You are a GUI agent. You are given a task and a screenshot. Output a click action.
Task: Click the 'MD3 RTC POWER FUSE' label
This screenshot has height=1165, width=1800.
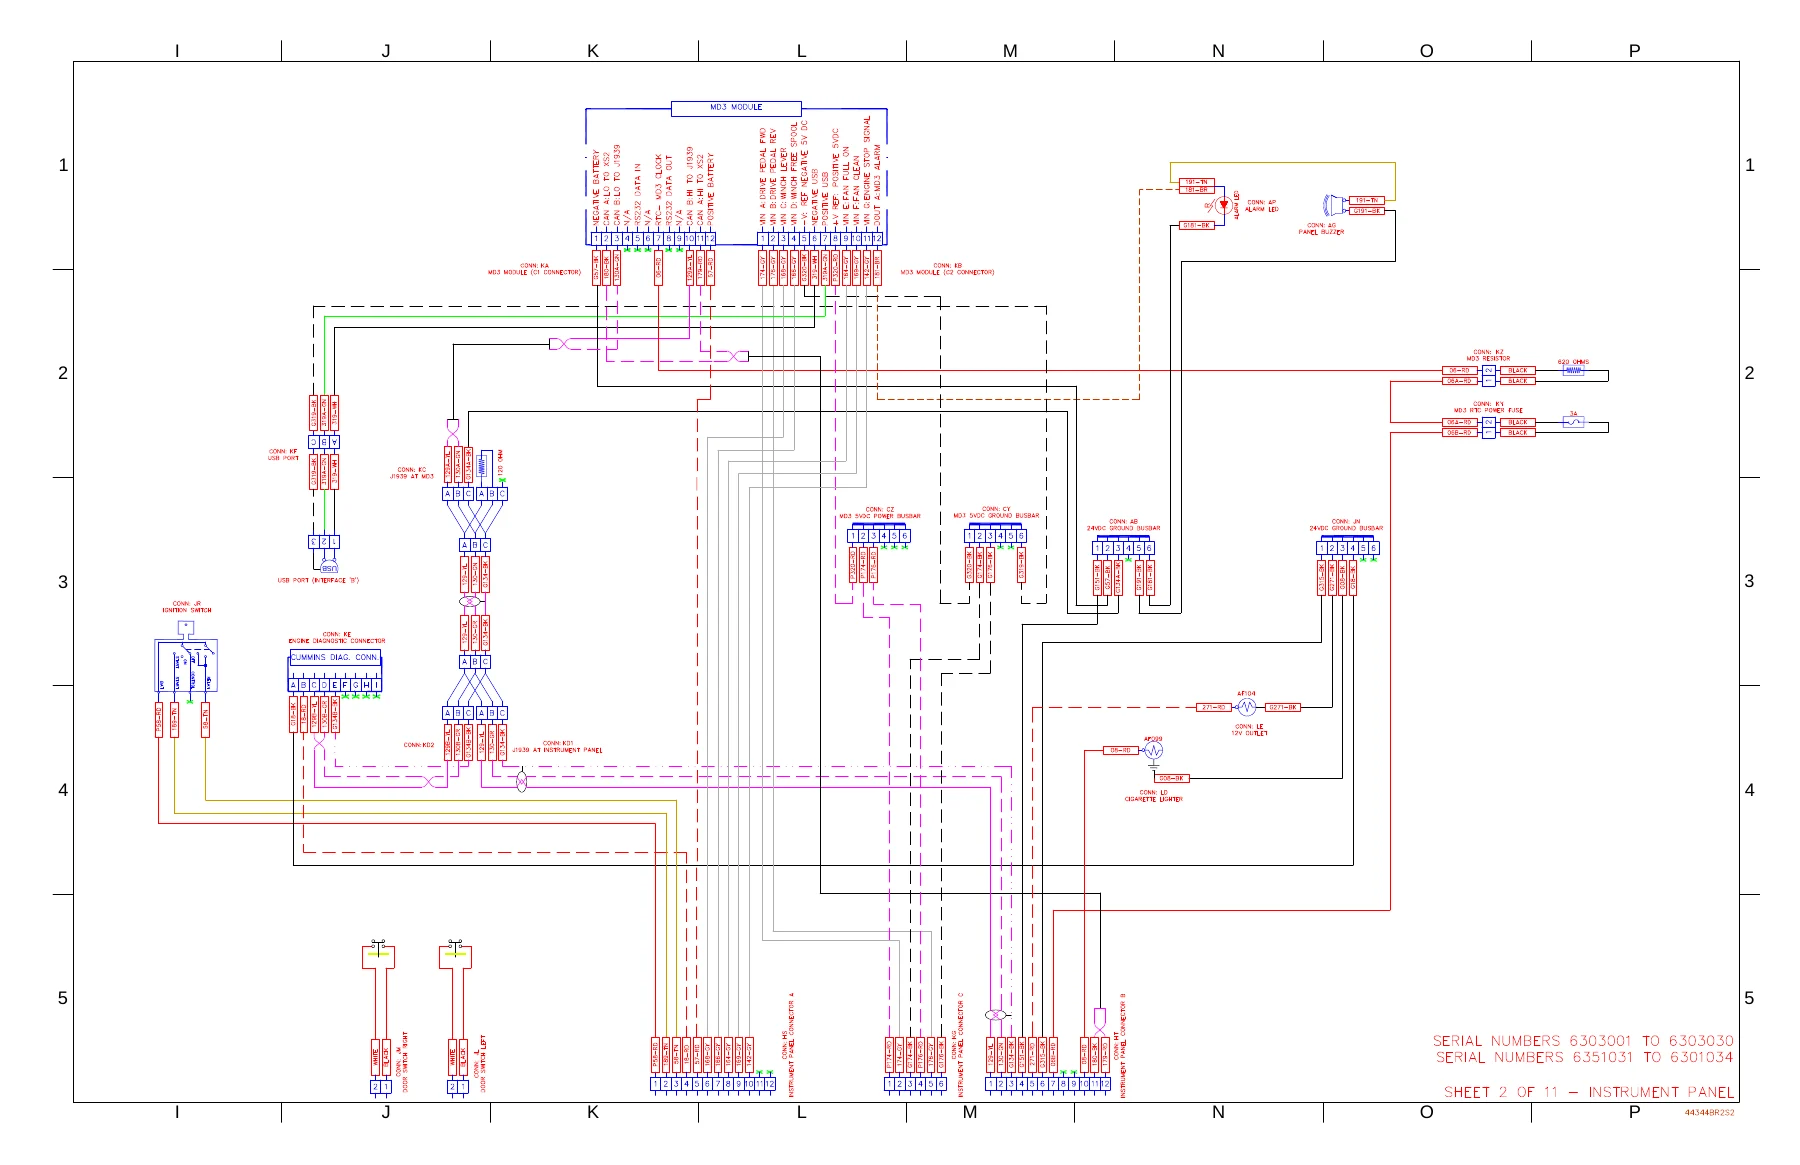click(x=1488, y=410)
